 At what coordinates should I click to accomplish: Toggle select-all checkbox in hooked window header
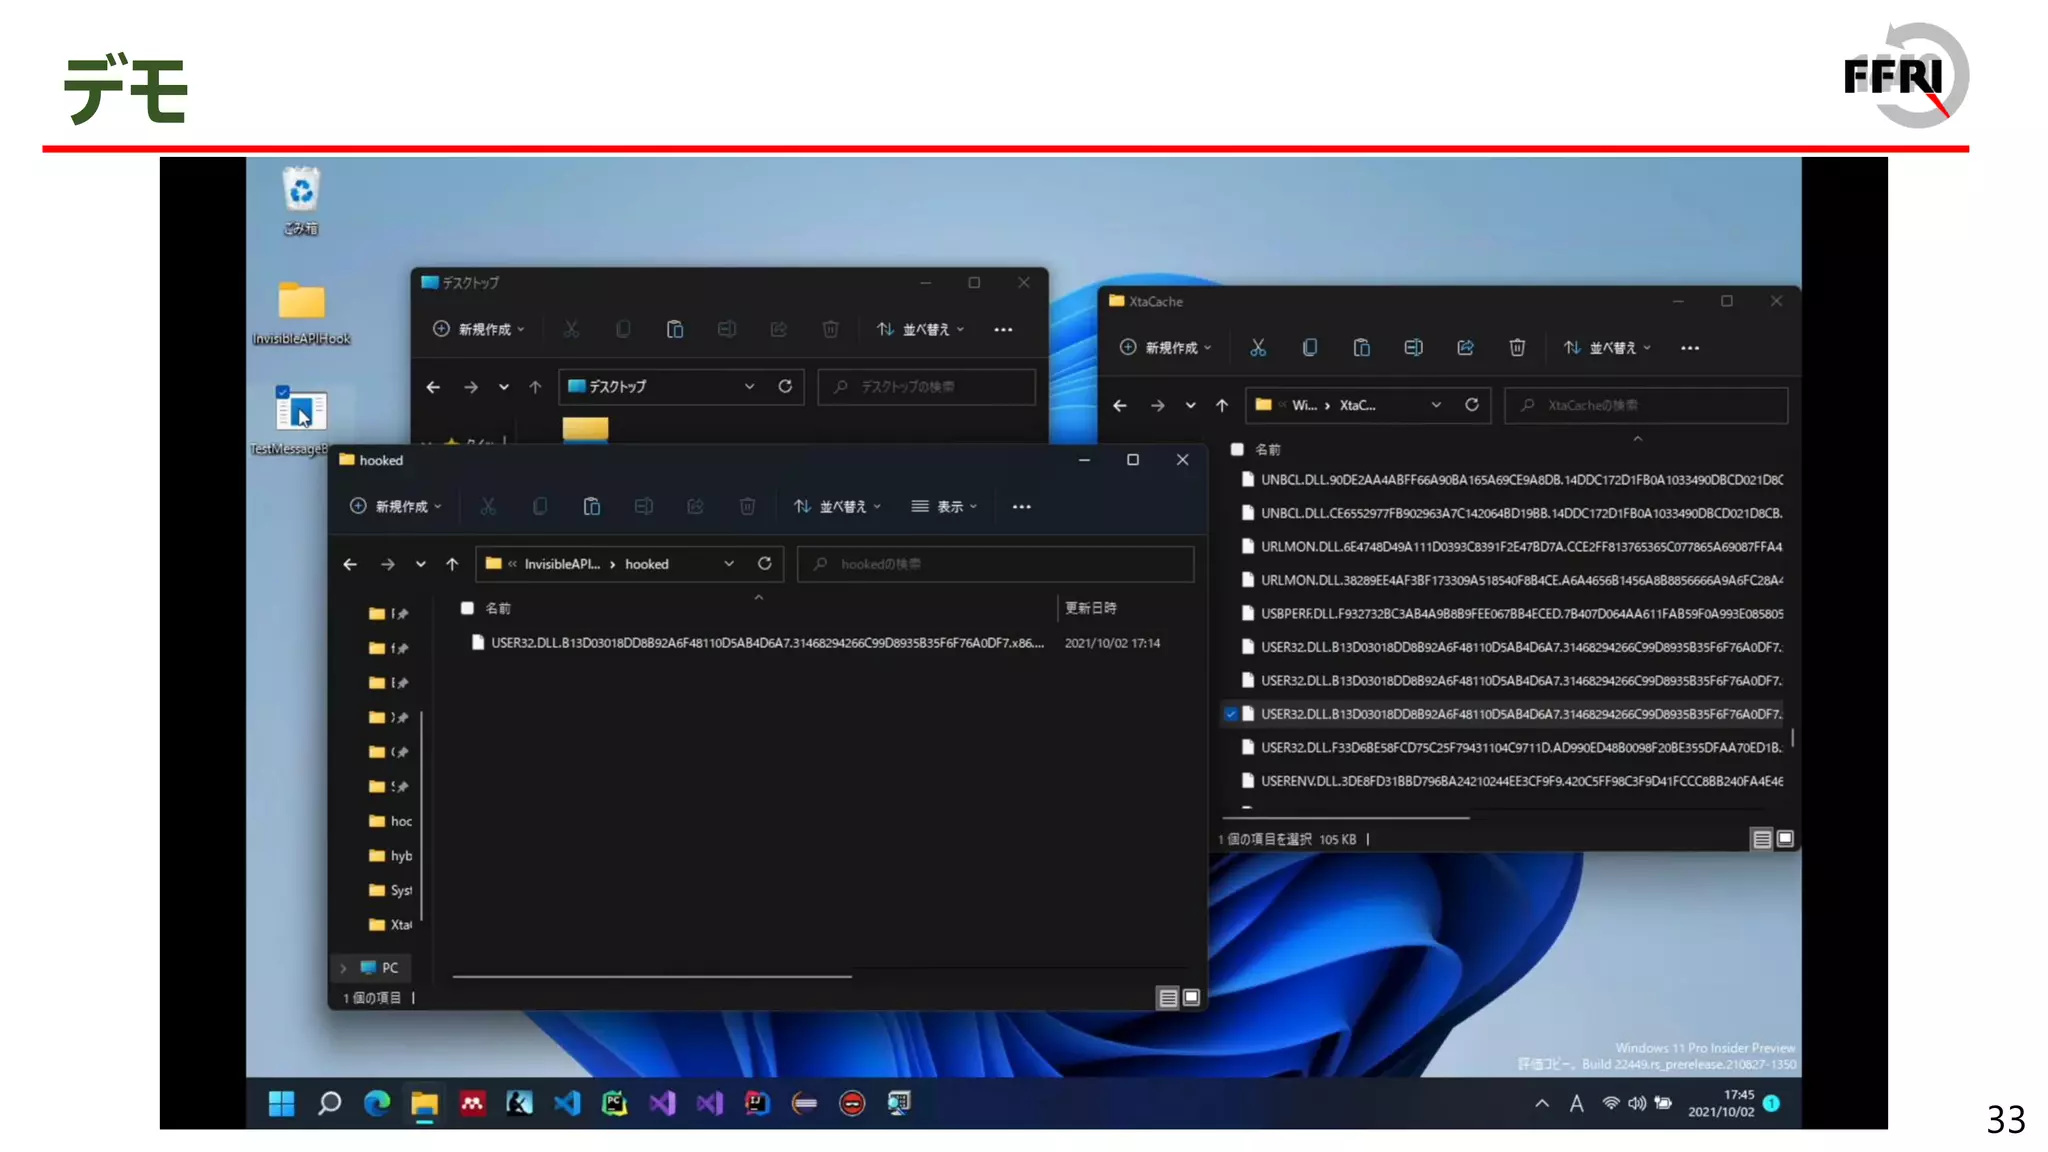click(x=467, y=608)
